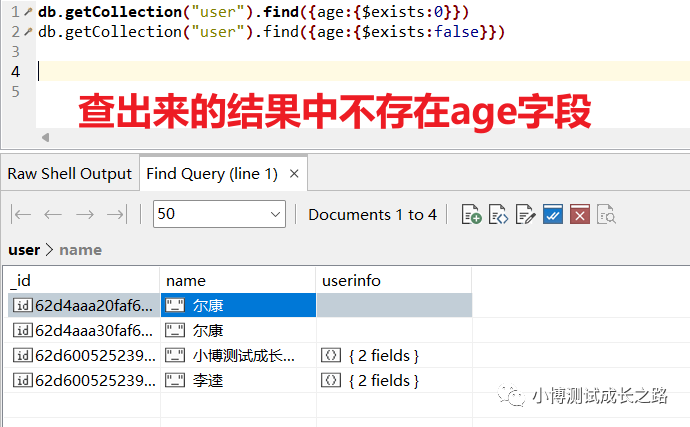
Task: Click the red remove document icon
Action: [x=580, y=214]
